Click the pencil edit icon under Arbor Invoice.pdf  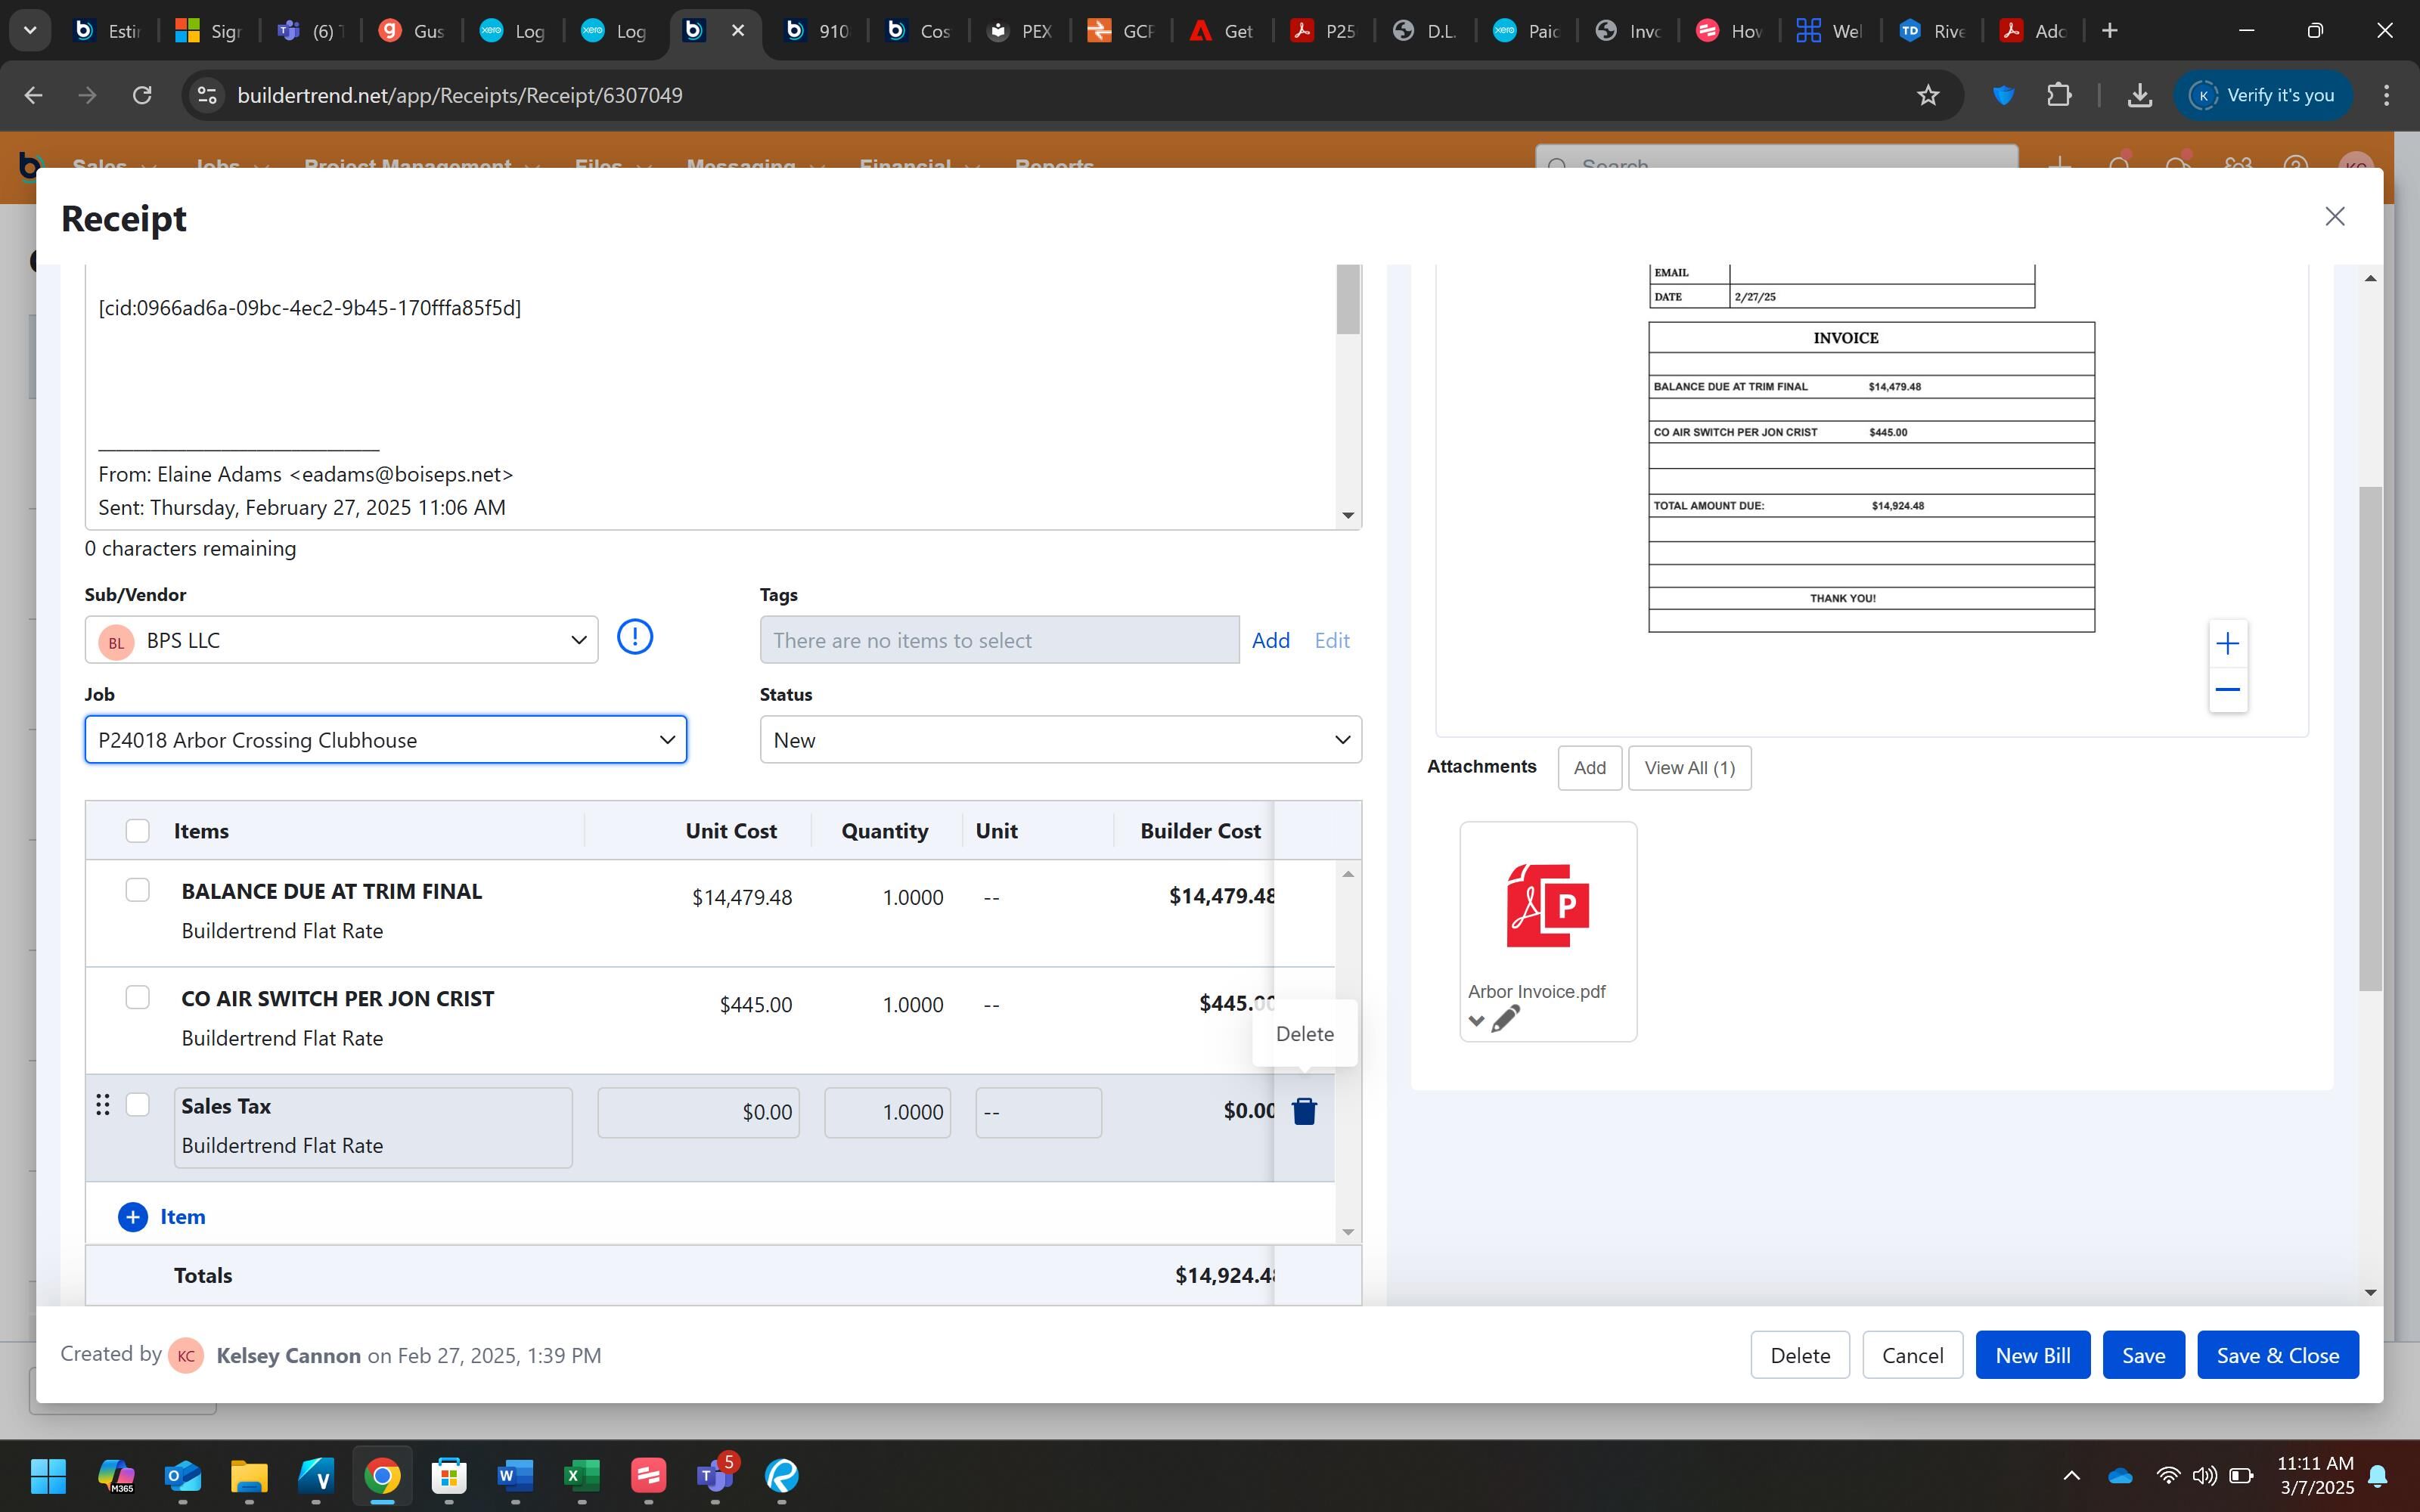click(1504, 1020)
